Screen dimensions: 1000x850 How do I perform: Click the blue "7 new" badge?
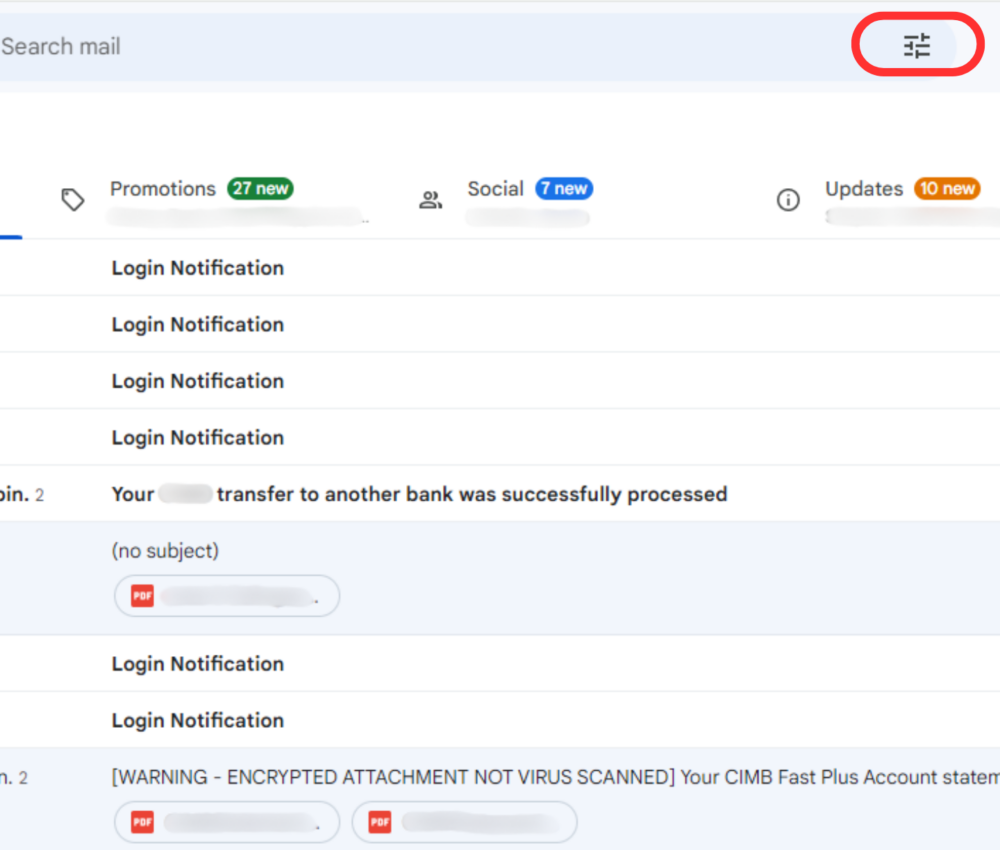click(564, 188)
